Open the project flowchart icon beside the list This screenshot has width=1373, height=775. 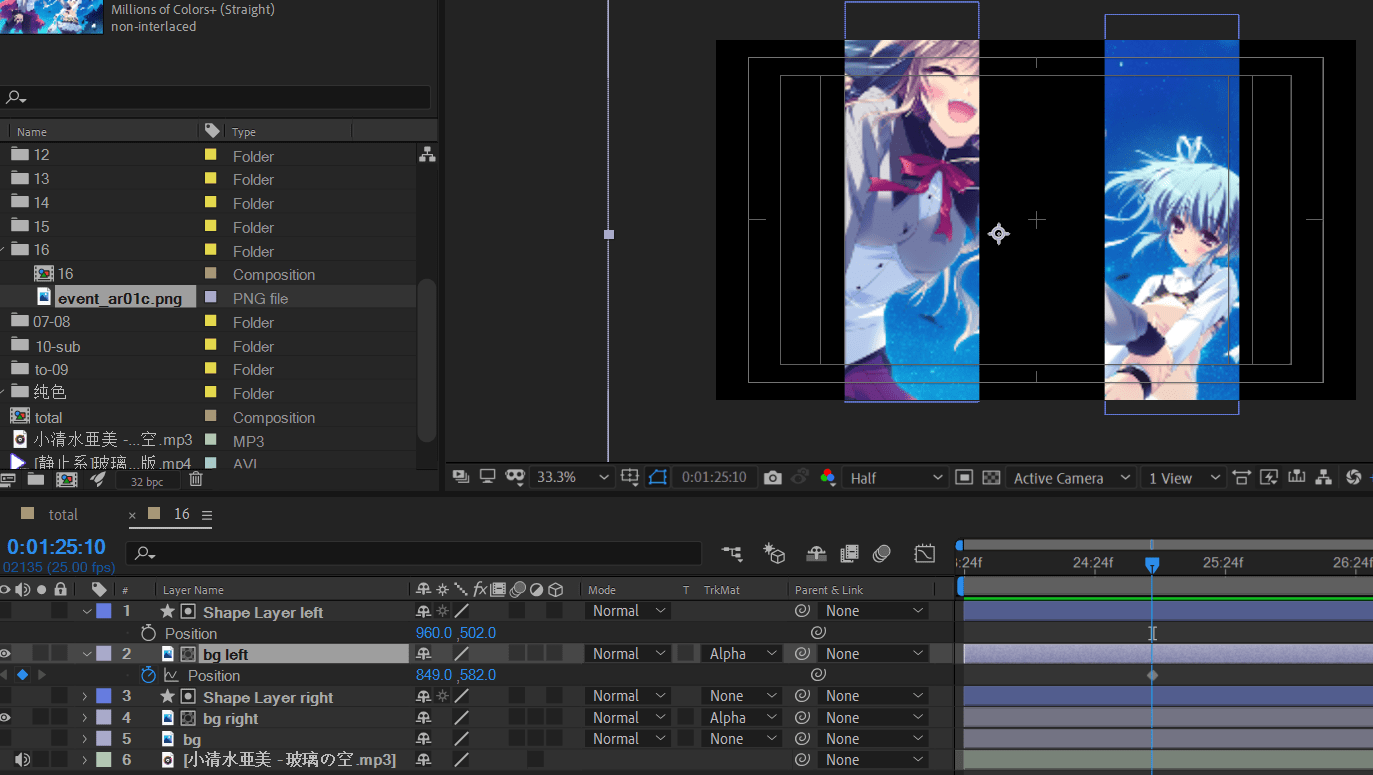pos(427,155)
